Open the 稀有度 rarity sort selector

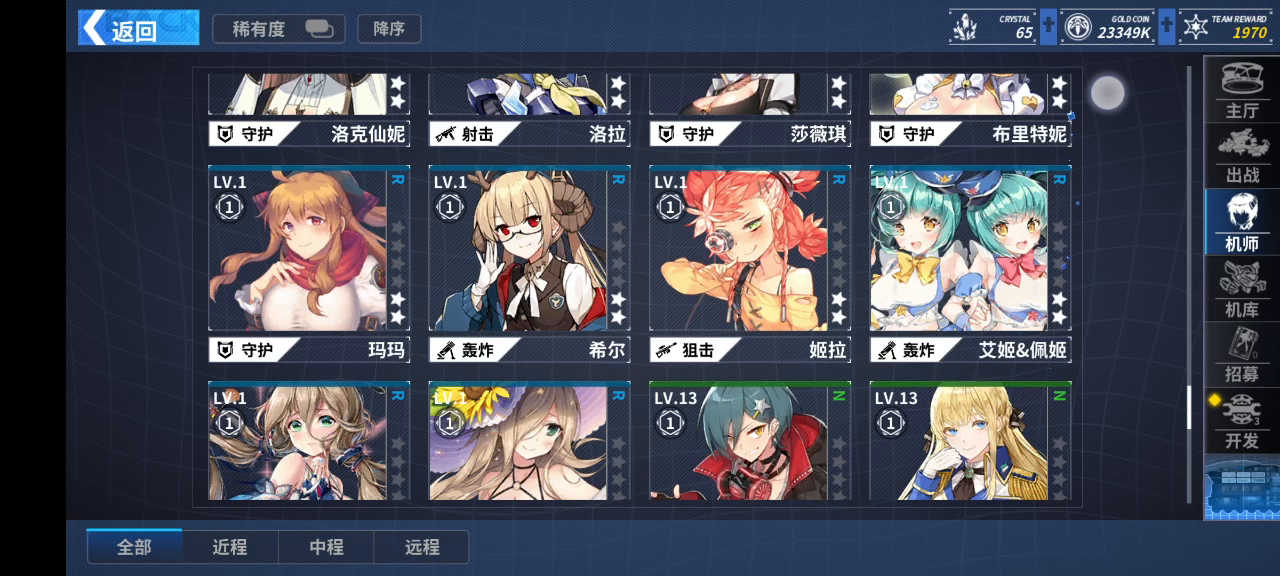(x=279, y=29)
